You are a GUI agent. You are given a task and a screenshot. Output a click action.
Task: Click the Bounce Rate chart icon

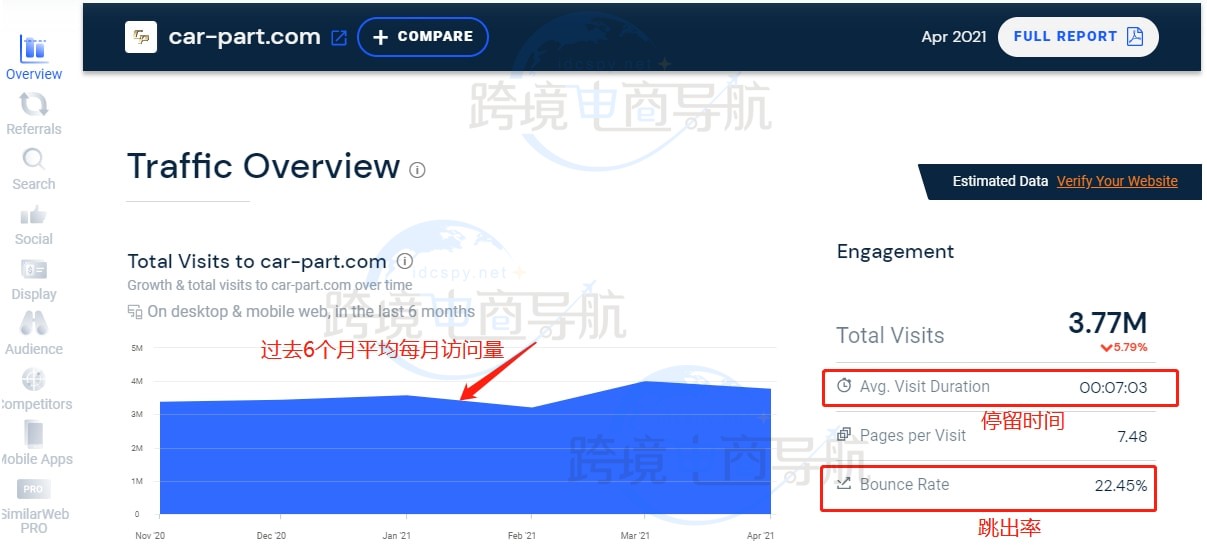click(844, 484)
